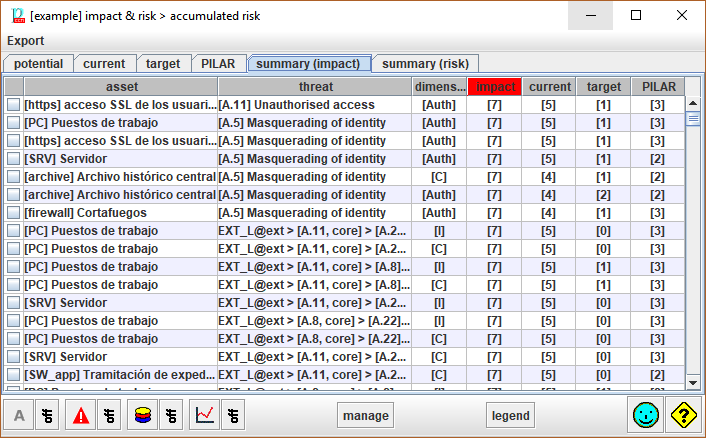Image resolution: width=706 pixels, height=438 pixels.
Task: Click the letter A assets icon
Action: [x=19, y=414]
